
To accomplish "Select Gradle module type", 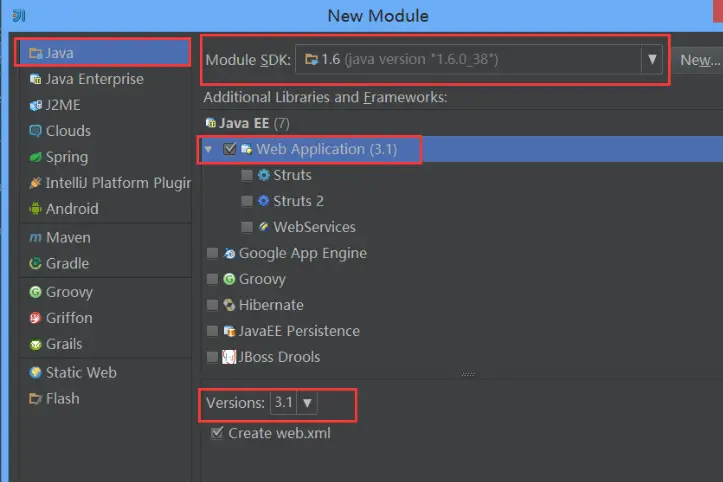I will (105, 263).
